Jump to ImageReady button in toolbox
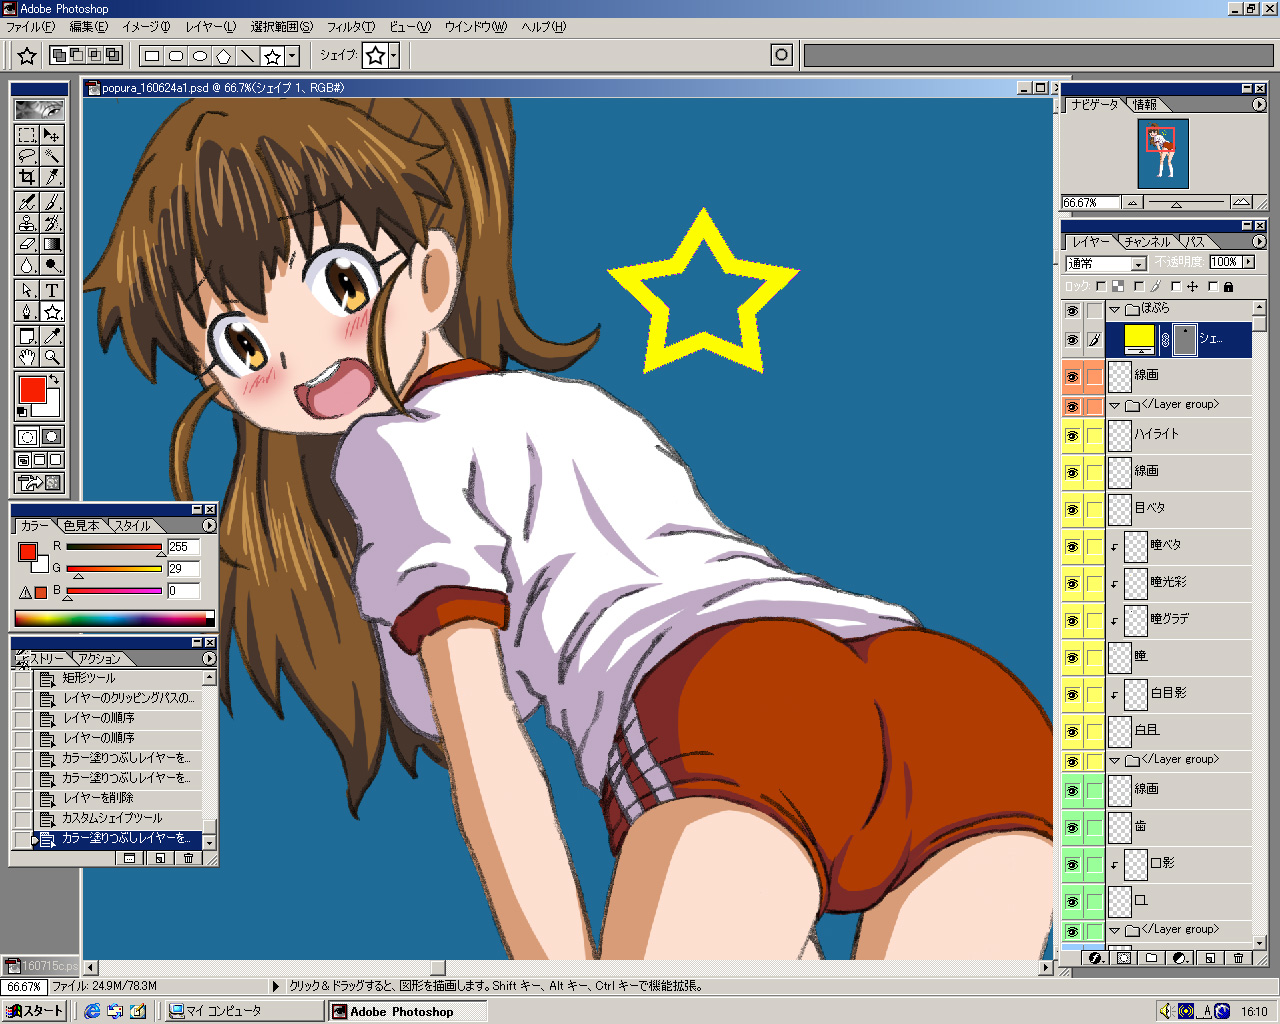Screen dimensions: 1280x1024 pos(40,484)
